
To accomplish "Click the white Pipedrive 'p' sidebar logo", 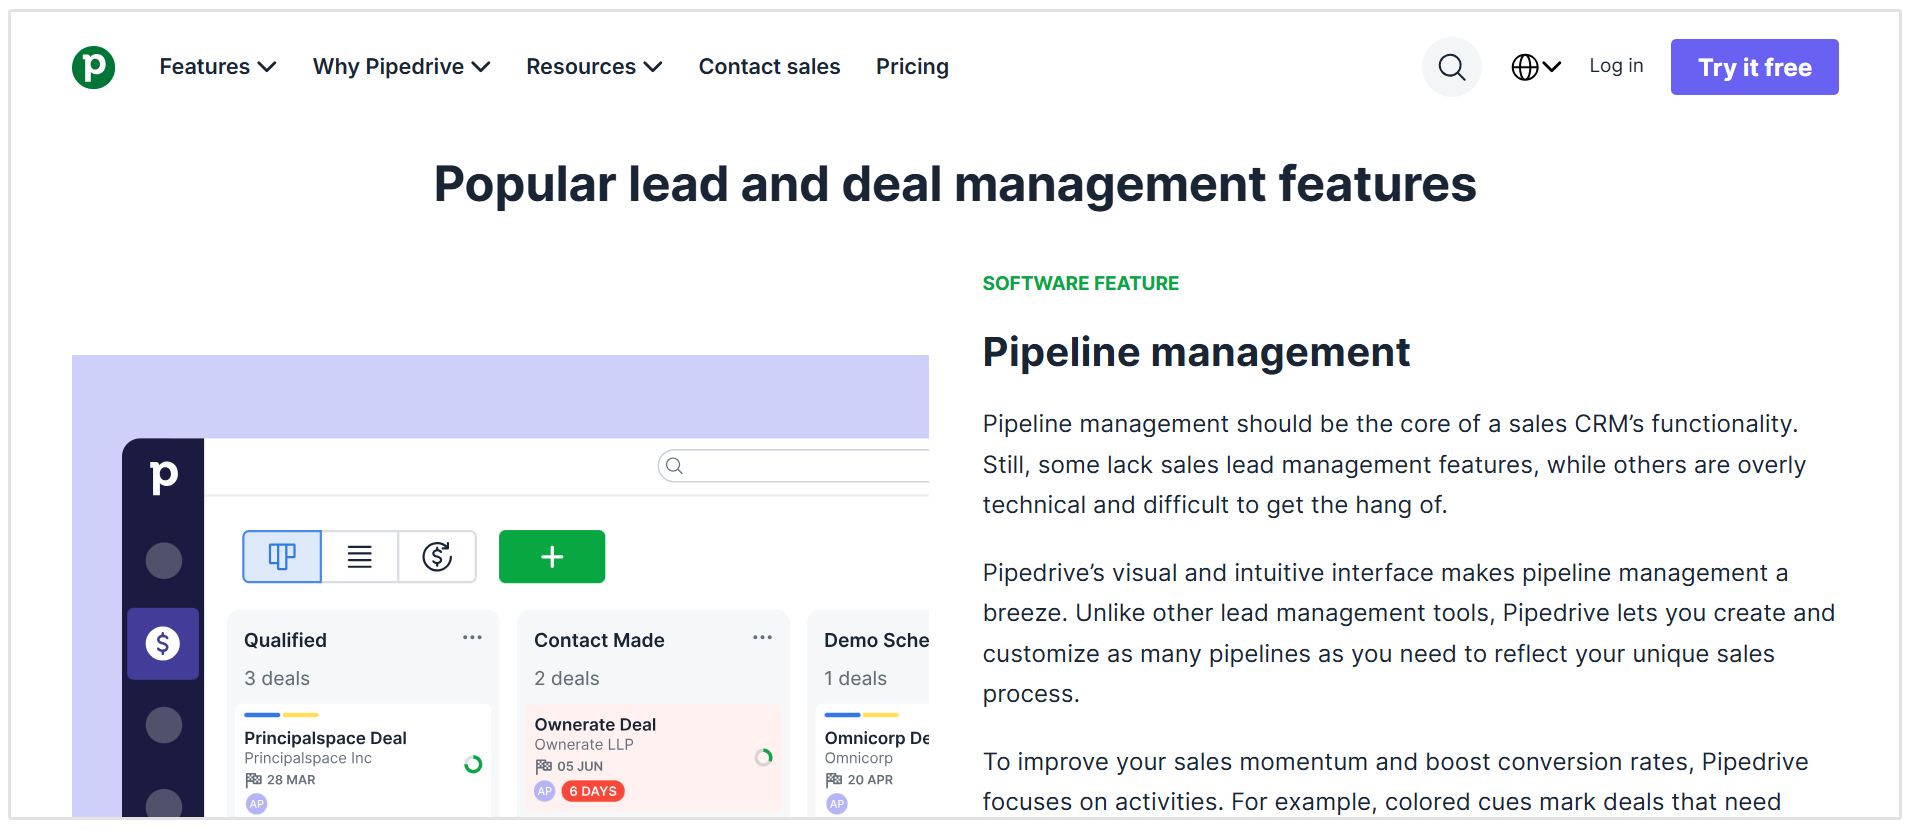I will 163,475.
